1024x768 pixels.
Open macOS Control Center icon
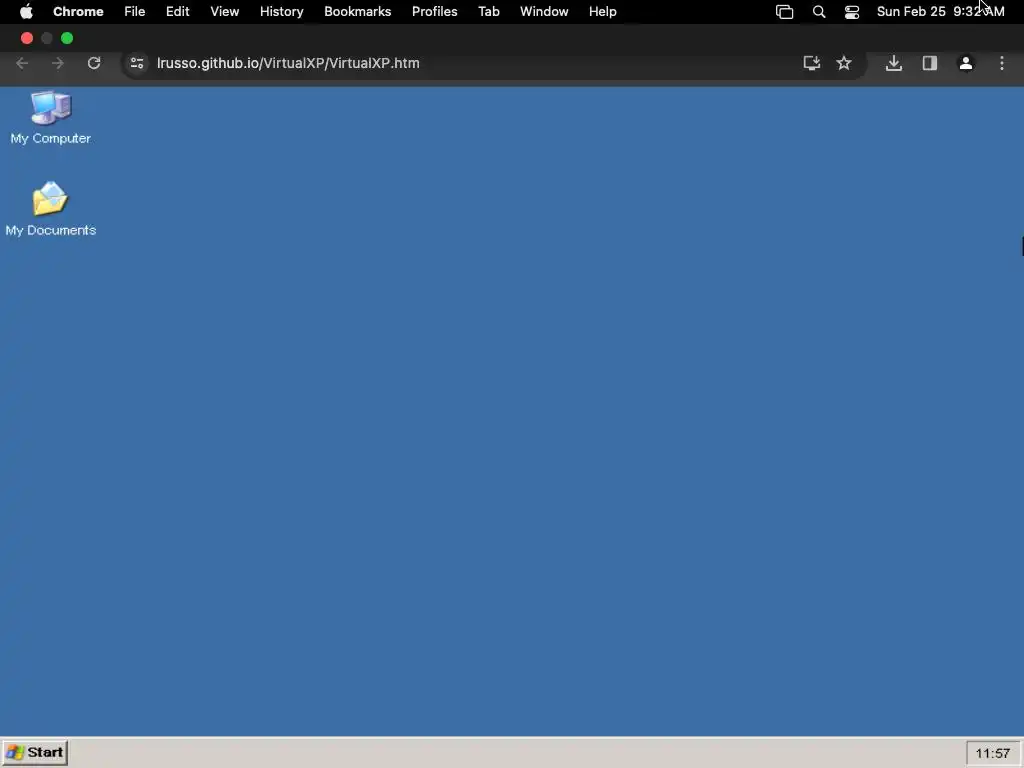tap(852, 12)
